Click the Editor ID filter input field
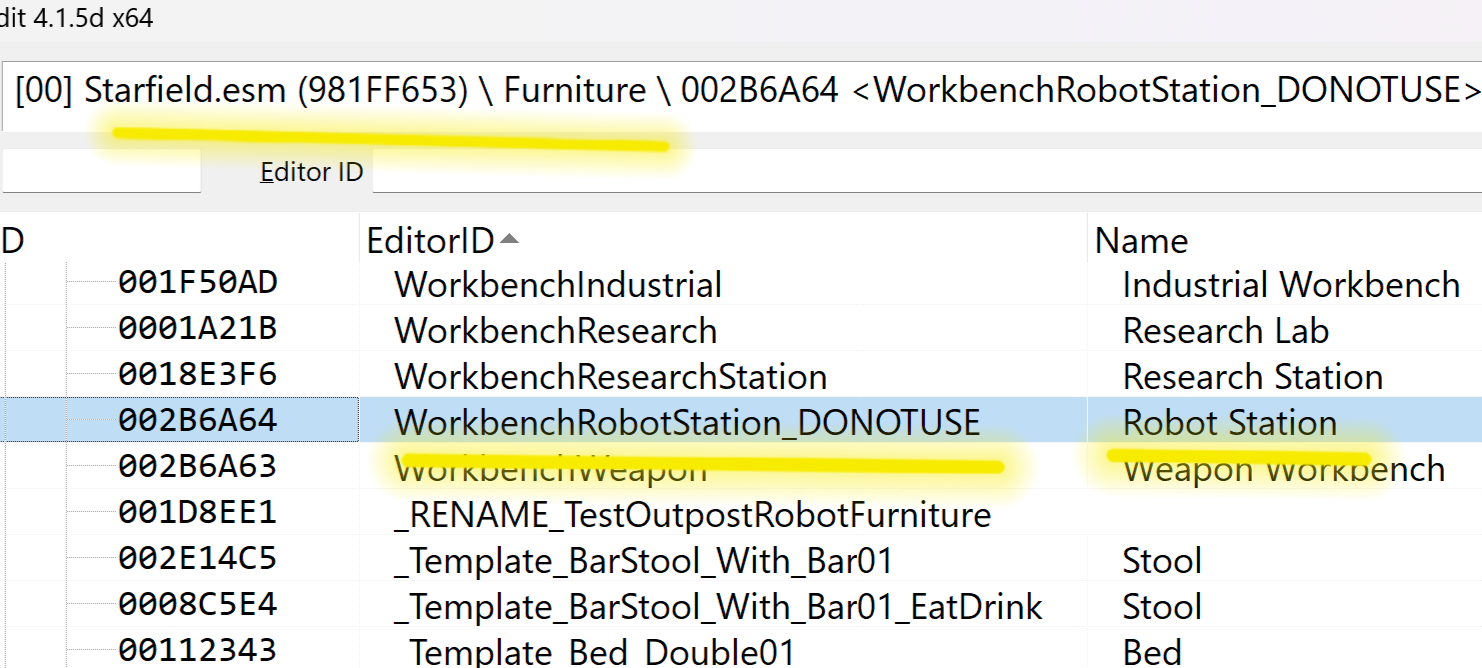Viewport: 1482px width, 668px height. pyautogui.click(x=927, y=172)
